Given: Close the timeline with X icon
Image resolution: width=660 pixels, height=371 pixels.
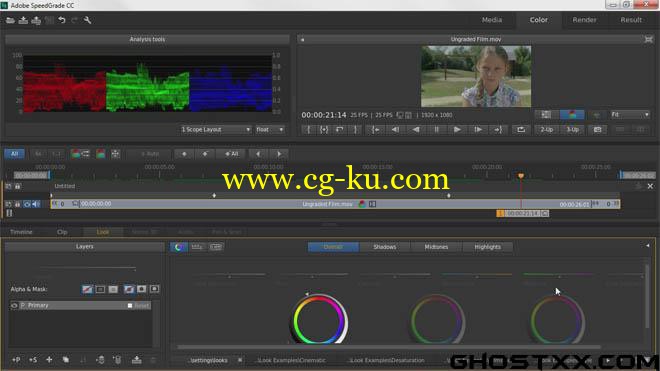Looking at the screenshot, I should [x=650, y=186].
